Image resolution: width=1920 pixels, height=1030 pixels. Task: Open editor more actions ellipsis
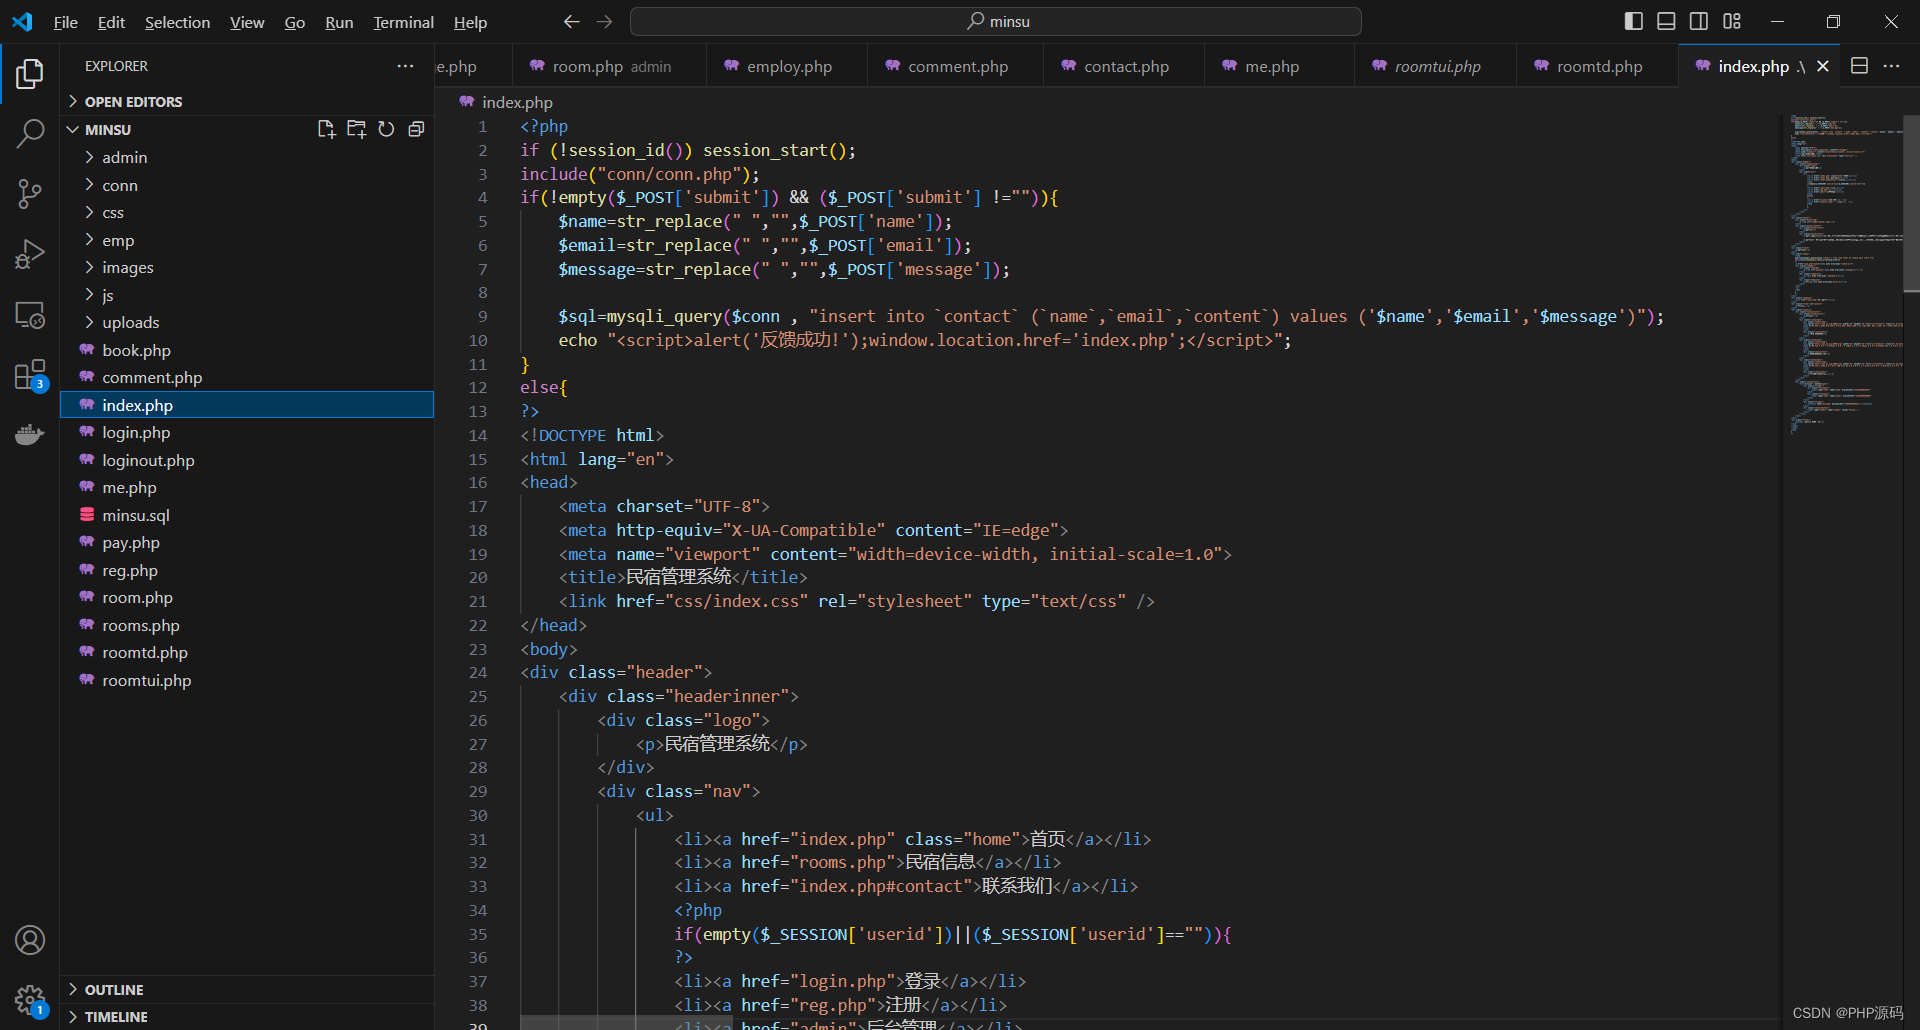(x=1891, y=66)
